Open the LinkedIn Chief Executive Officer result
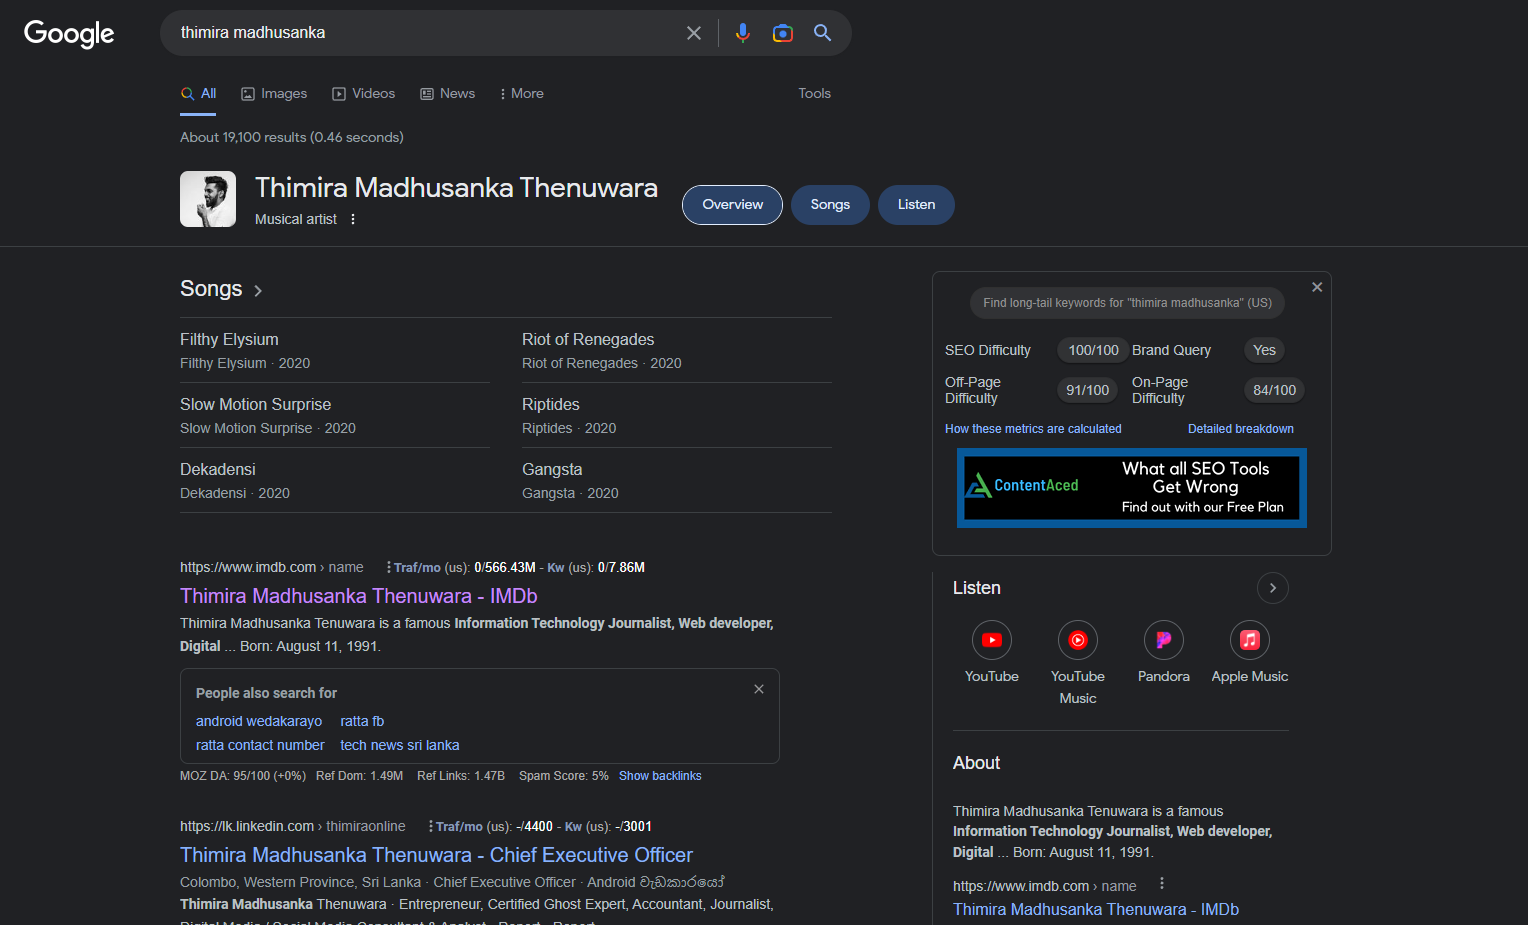This screenshot has width=1528, height=925. click(x=436, y=855)
